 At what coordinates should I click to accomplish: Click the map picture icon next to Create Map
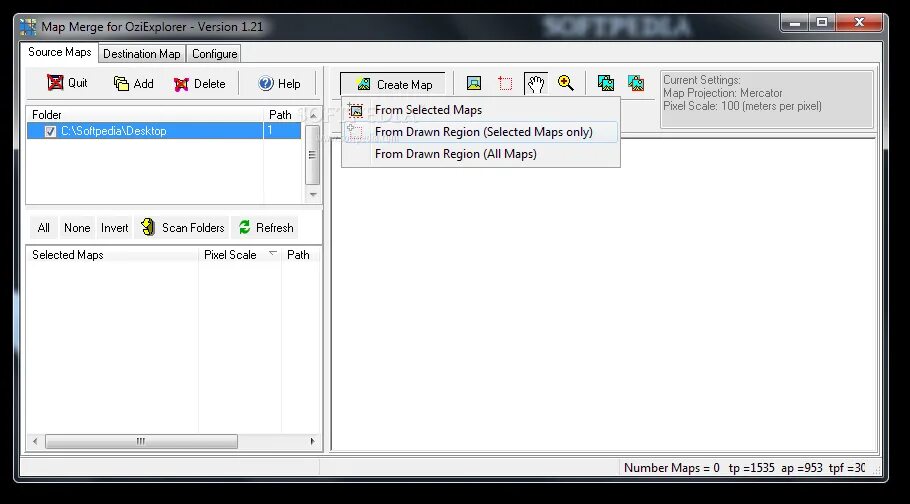pos(474,83)
